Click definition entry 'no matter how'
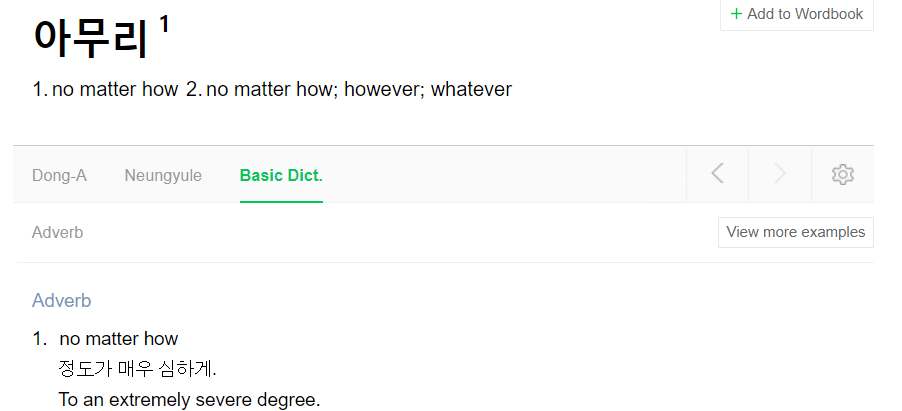The height and width of the screenshot is (411, 902). 119,338
